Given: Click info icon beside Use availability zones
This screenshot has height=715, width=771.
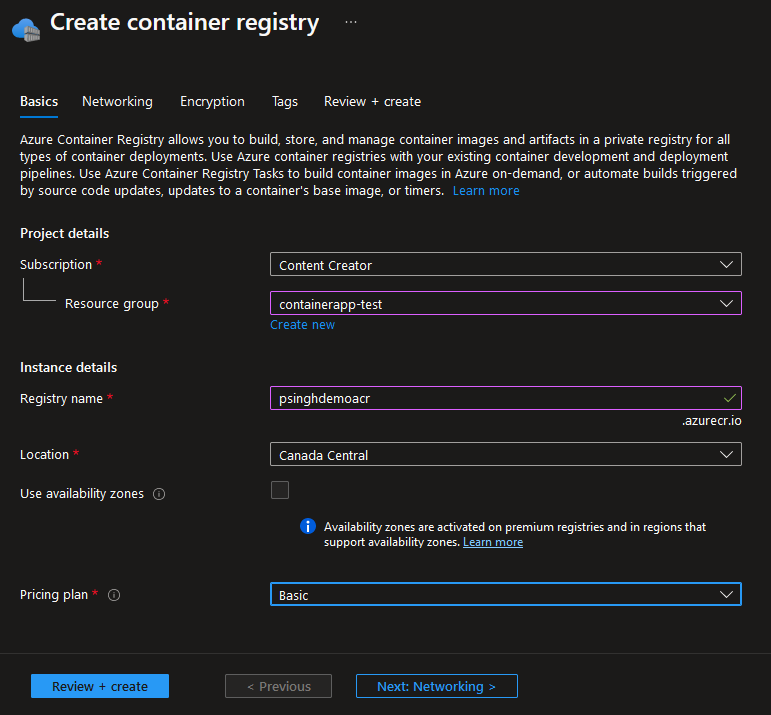Looking at the screenshot, I should tap(159, 494).
